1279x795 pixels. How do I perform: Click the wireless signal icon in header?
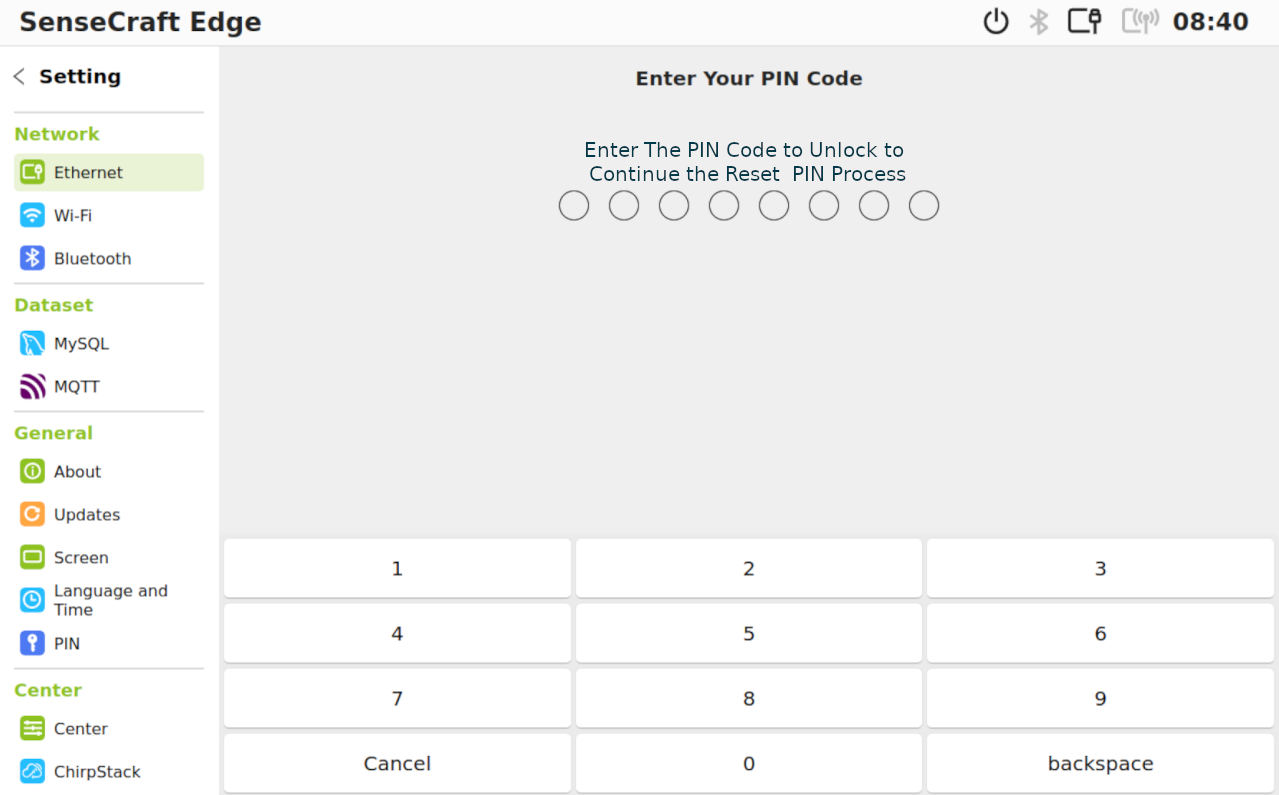point(1140,21)
